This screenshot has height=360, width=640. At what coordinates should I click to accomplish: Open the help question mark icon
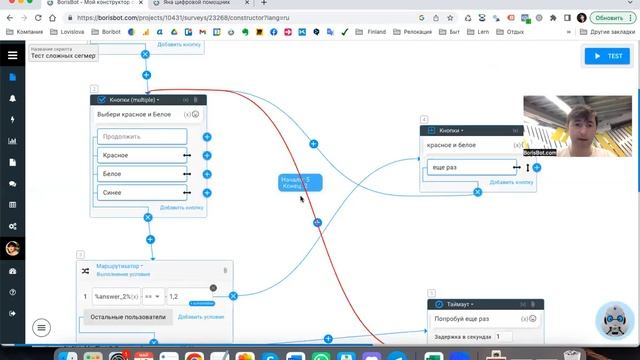point(13,292)
